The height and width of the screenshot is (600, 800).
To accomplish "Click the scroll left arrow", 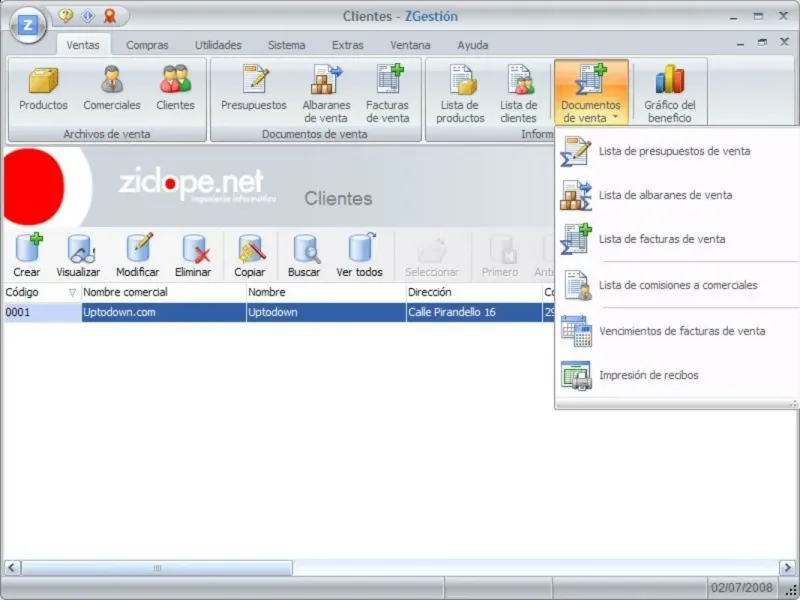I will click(12, 567).
